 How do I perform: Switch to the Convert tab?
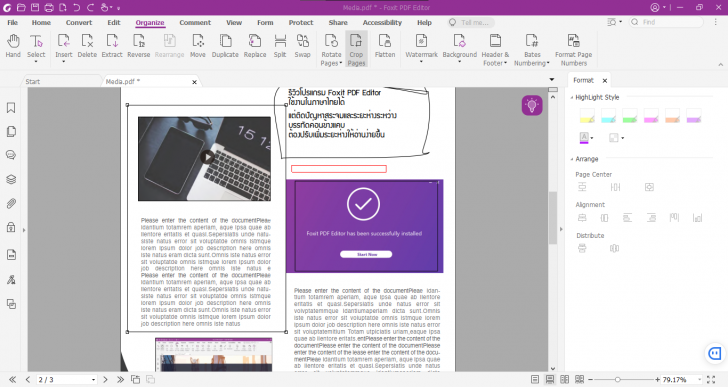(x=79, y=22)
